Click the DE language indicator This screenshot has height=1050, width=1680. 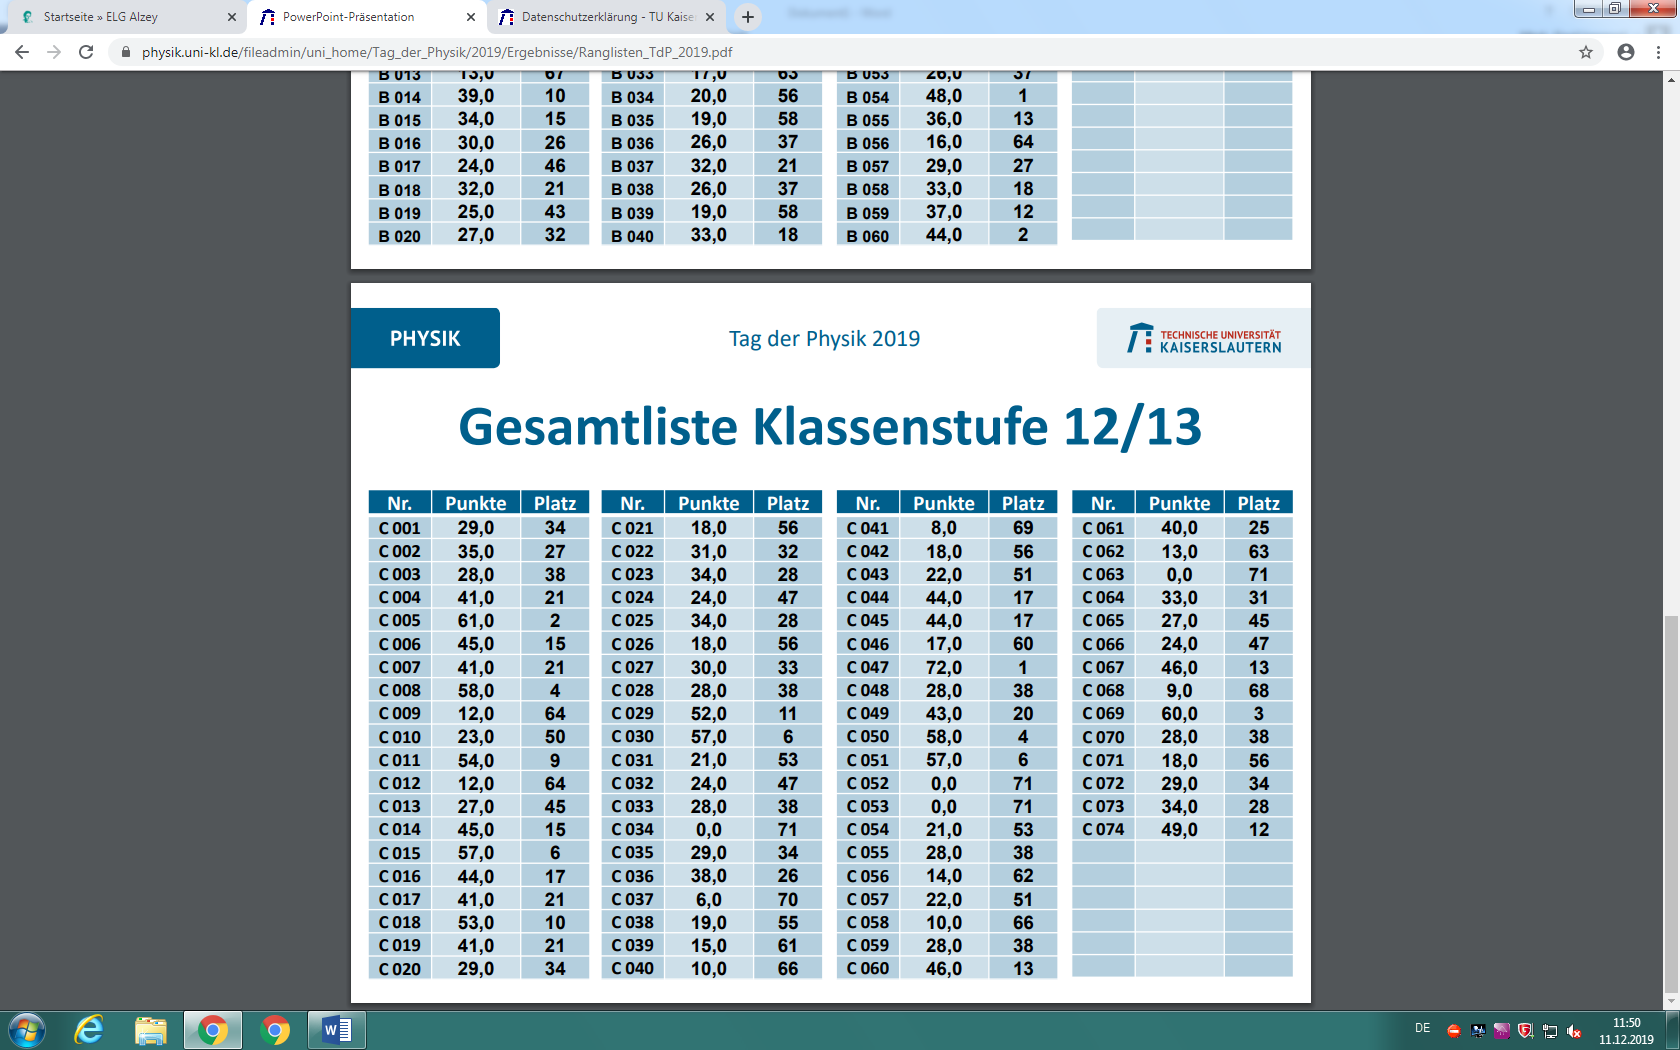click(x=1422, y=1028)
